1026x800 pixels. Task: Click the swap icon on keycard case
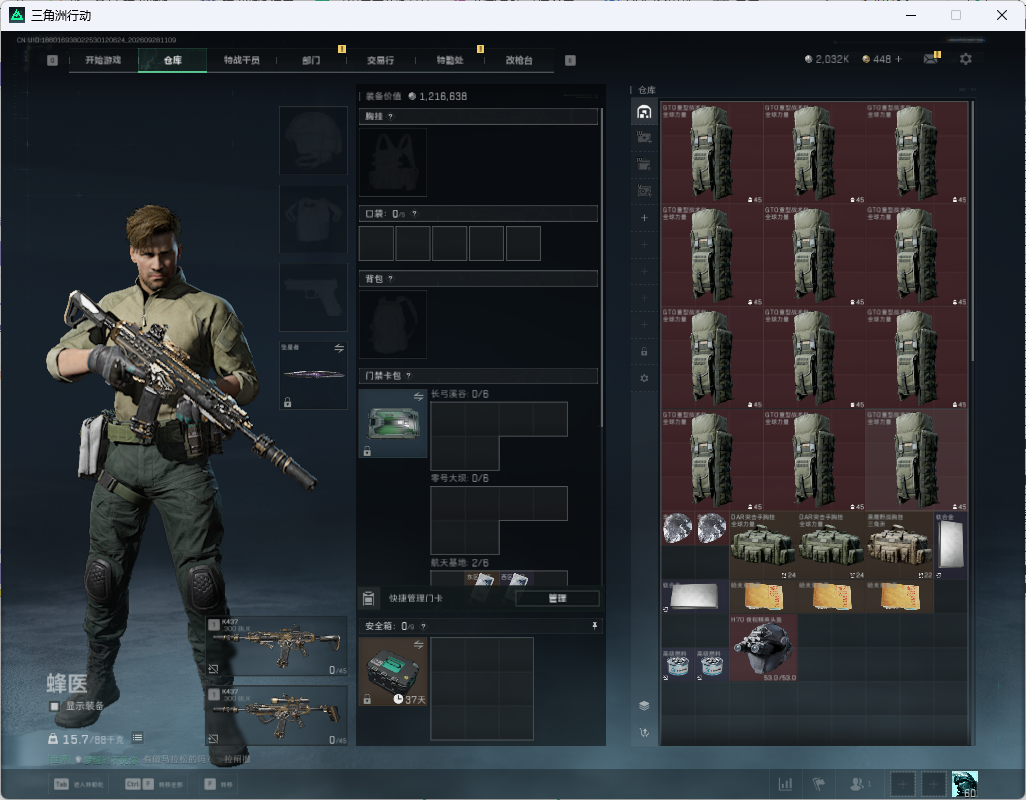click(418, 396)
